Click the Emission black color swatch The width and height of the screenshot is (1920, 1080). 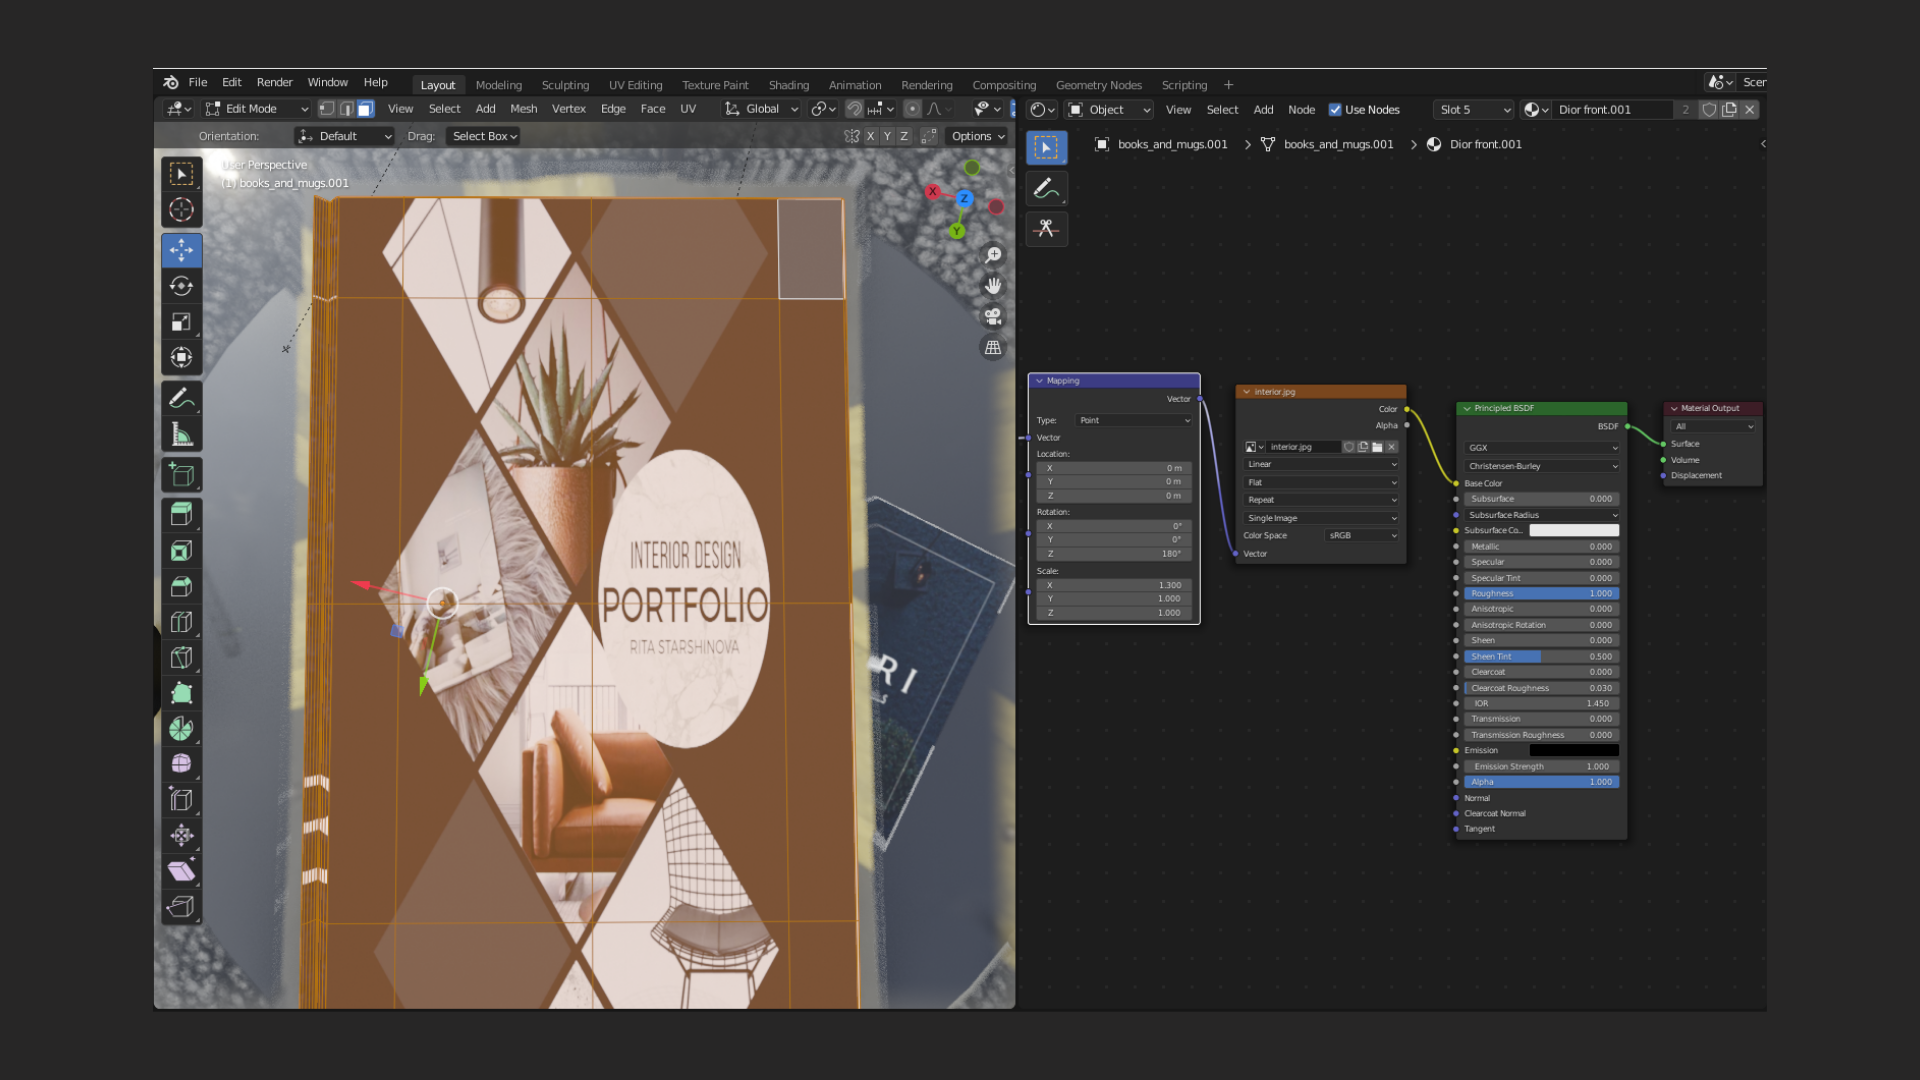[x=1574, y=751]
